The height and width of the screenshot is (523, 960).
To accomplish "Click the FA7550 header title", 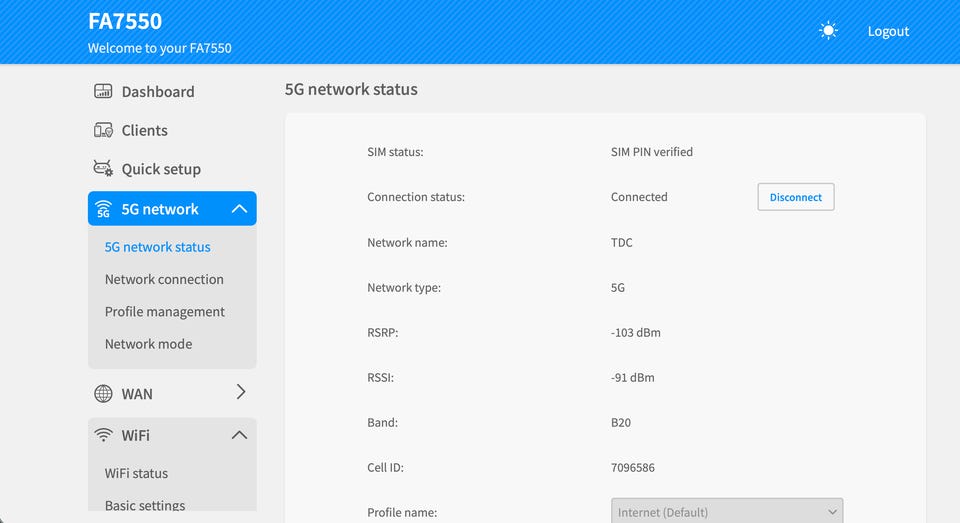I will coord(125,21).
